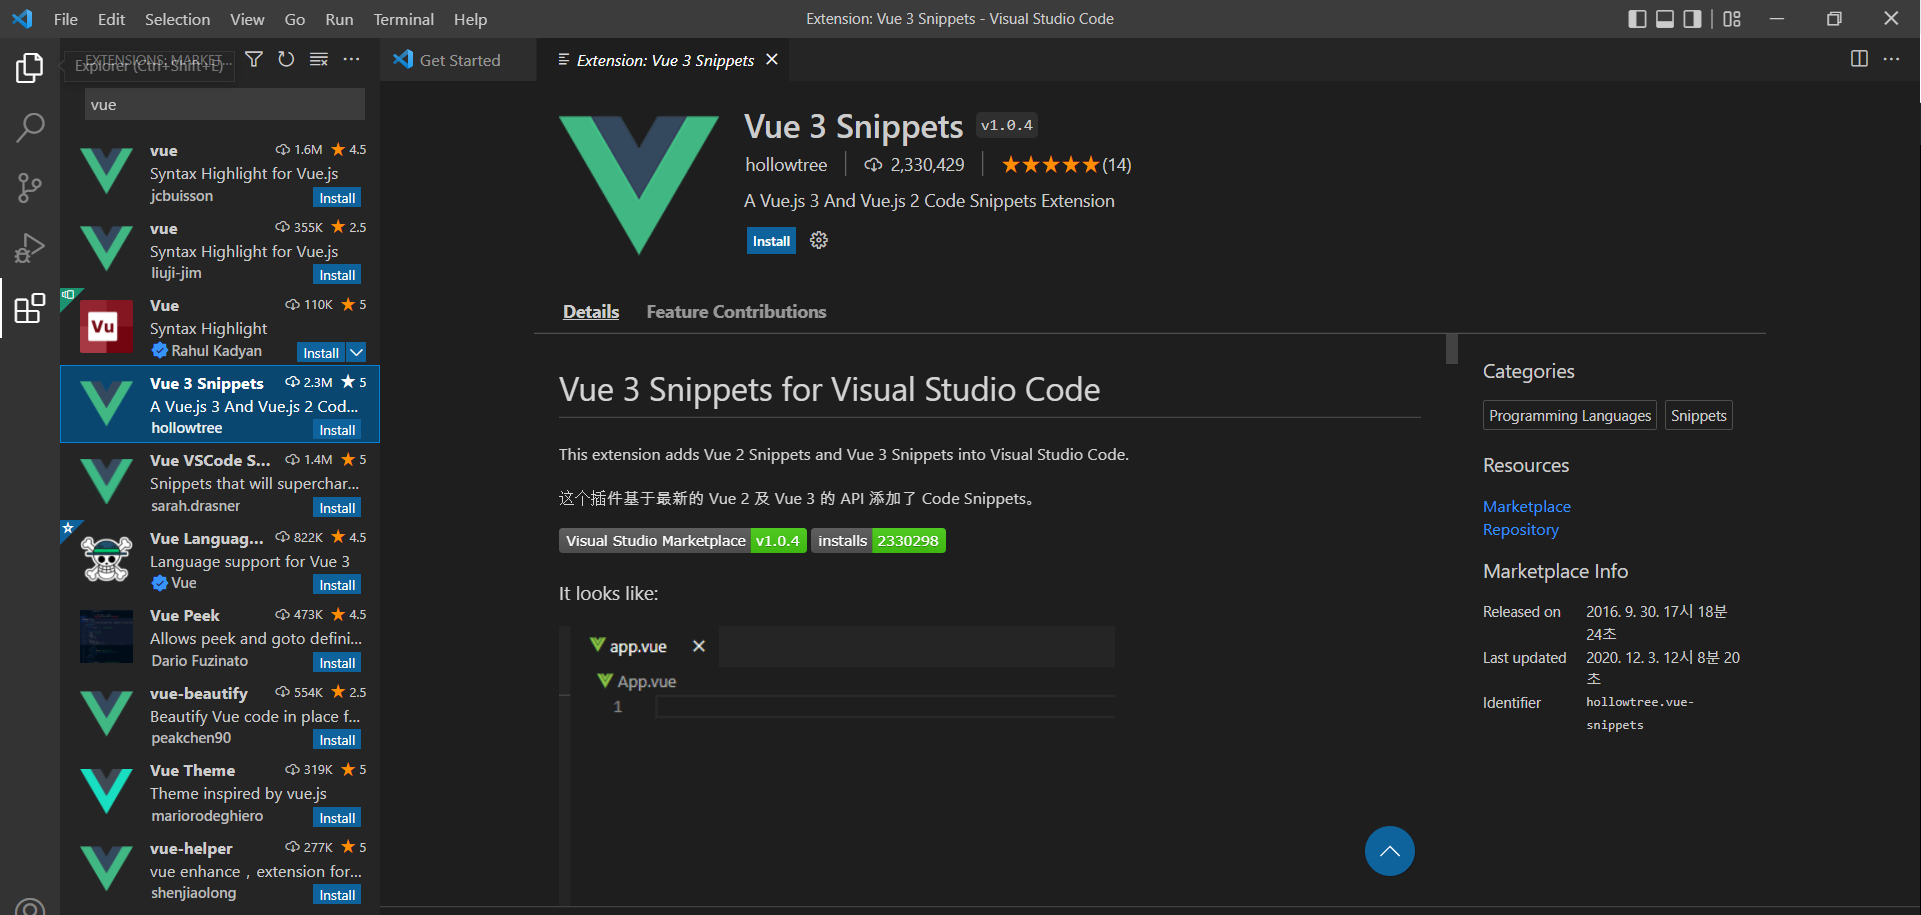Image resolution: width=1921 pixels, height=915 pixels.
Task: Click the manage gear icon next to Install
Action: [819, 240]
